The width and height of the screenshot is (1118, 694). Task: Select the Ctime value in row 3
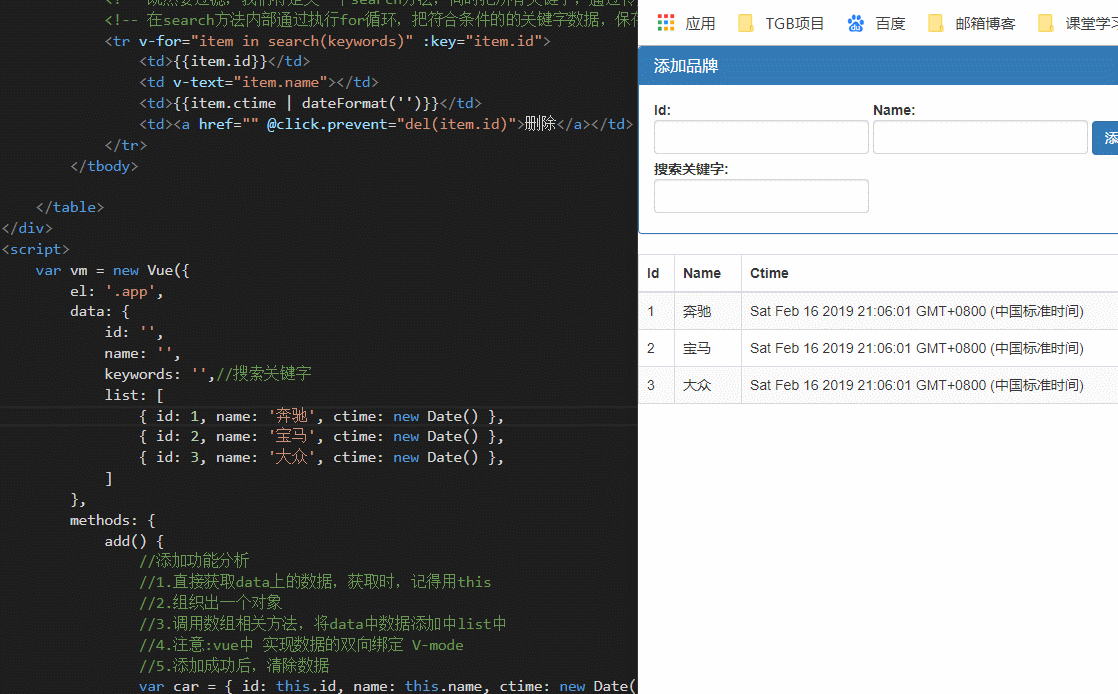(x=916, y=385)
